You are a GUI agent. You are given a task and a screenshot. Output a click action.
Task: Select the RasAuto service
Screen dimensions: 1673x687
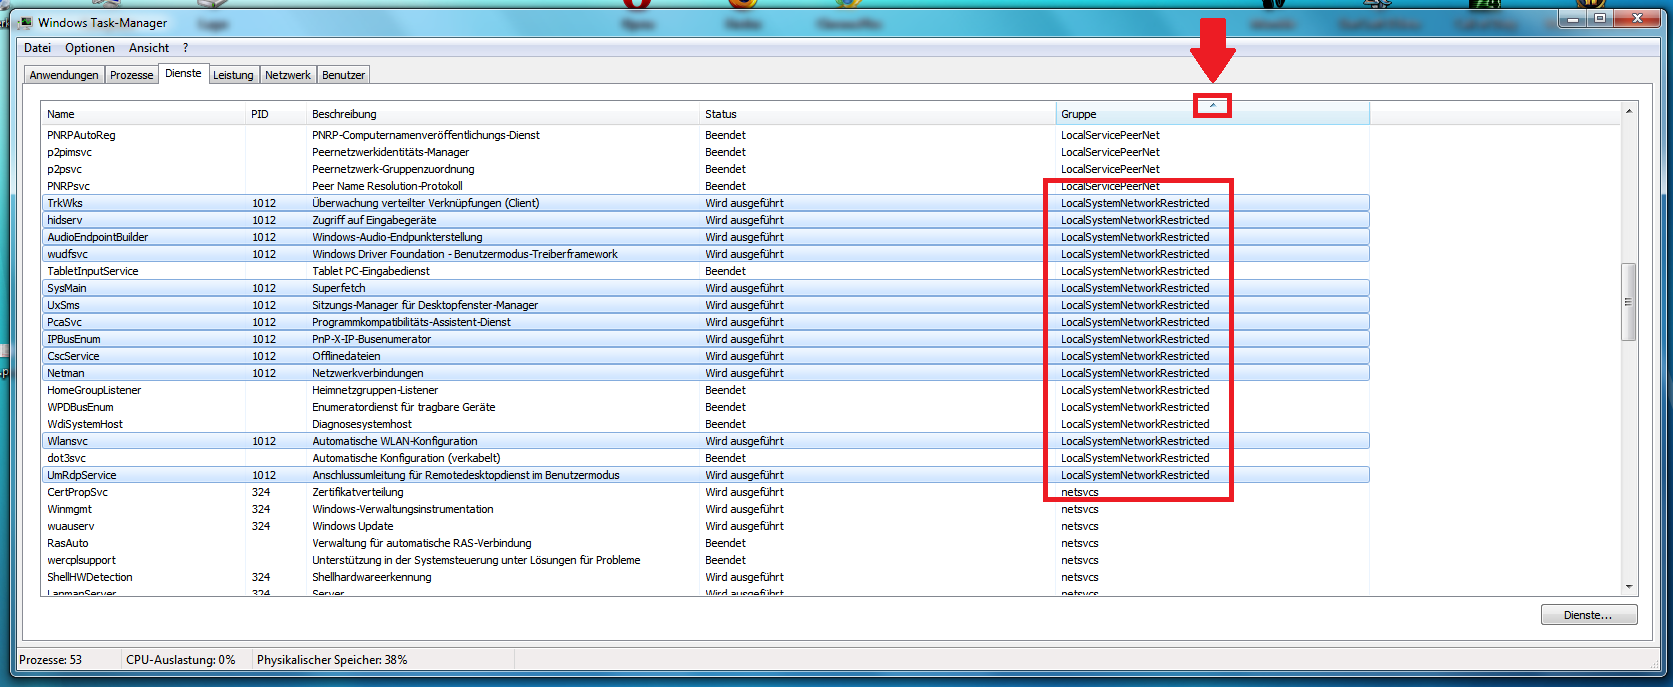point(68,543)
